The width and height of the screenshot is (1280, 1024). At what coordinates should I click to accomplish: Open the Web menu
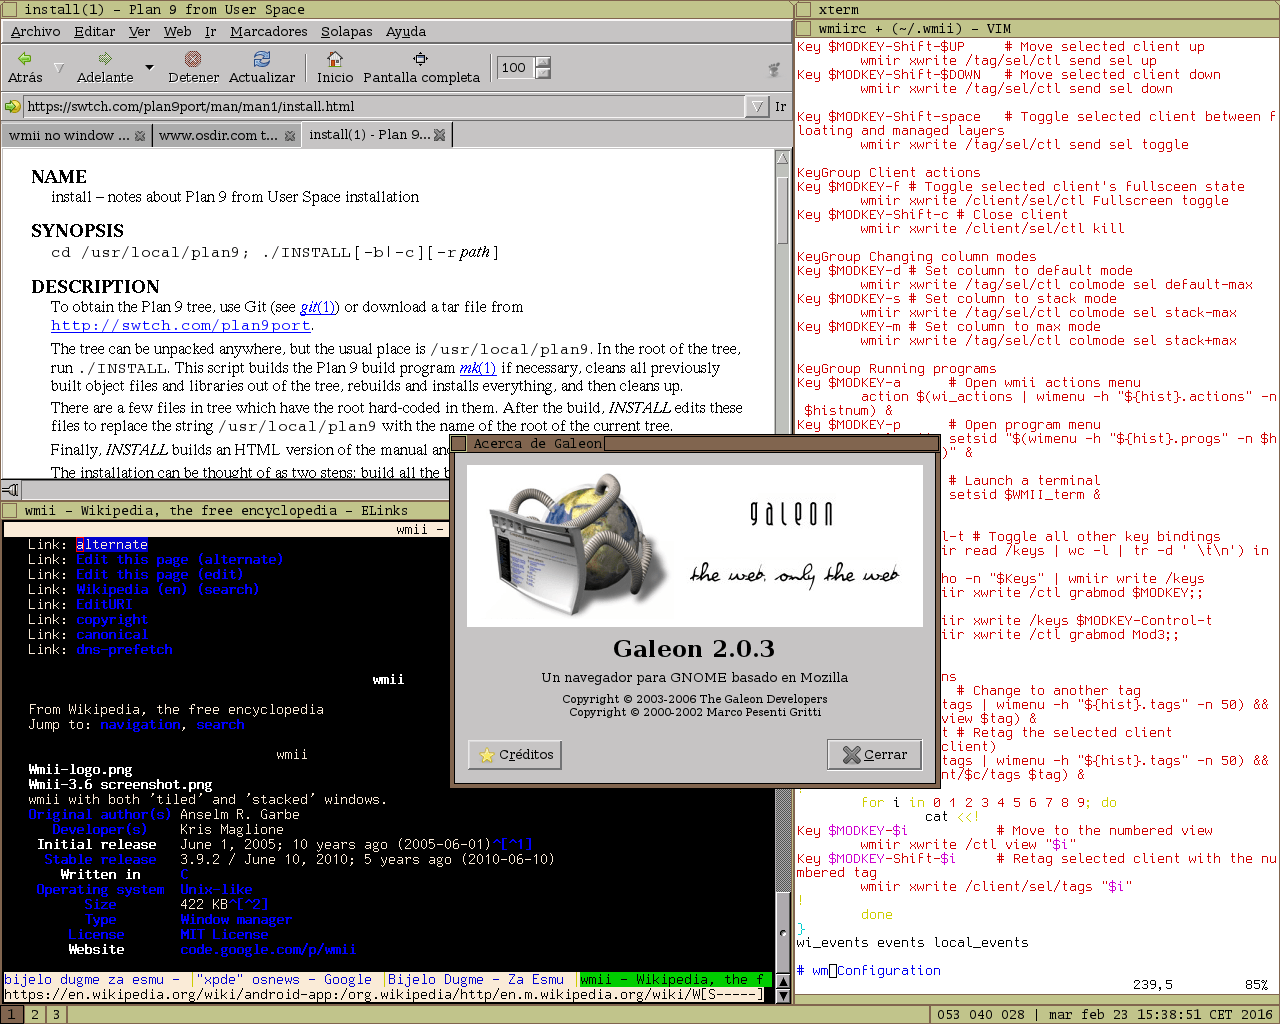[x=178, y=32]
